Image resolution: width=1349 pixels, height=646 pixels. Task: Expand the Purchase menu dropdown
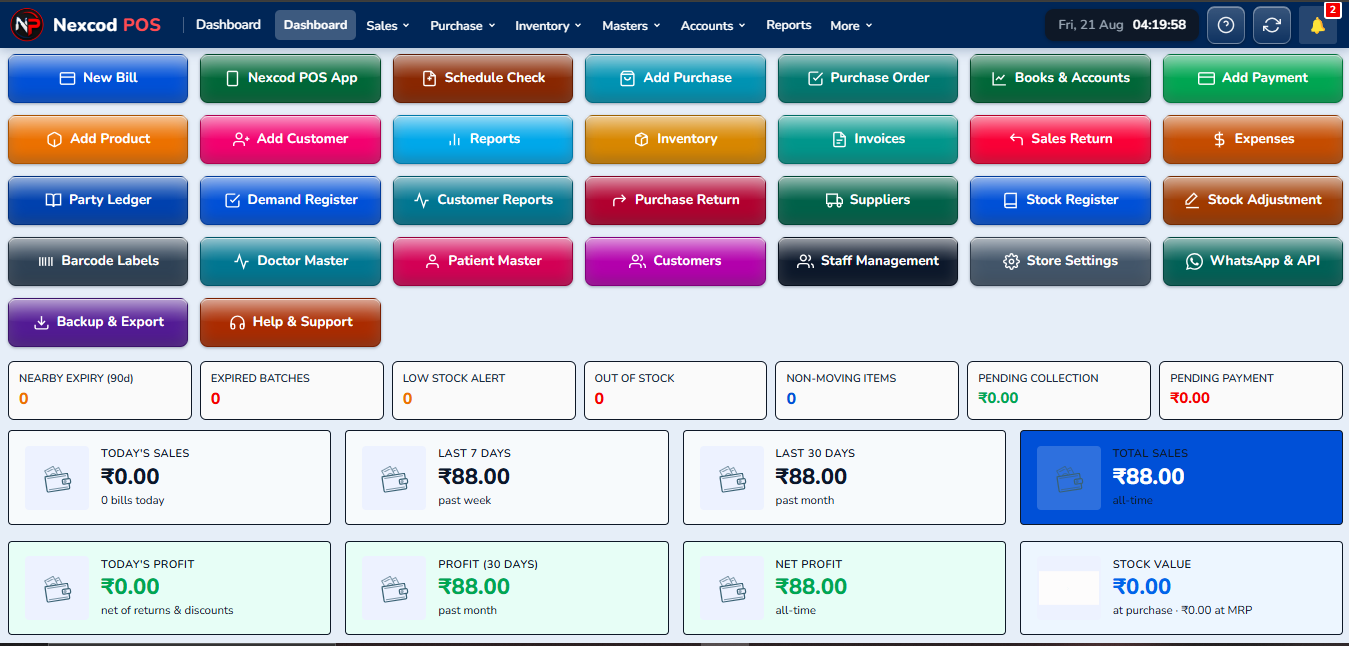463,26
